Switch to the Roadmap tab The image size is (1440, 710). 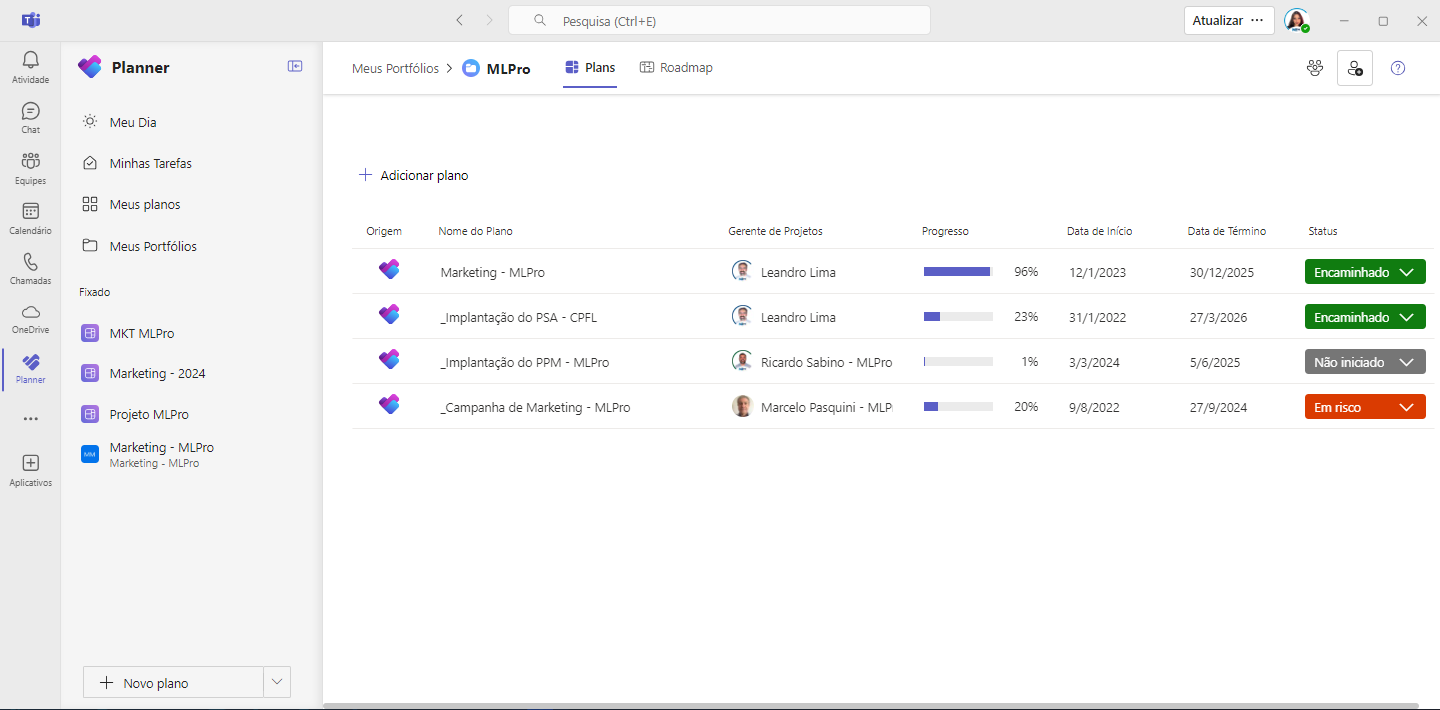click(x=676, y=68)
